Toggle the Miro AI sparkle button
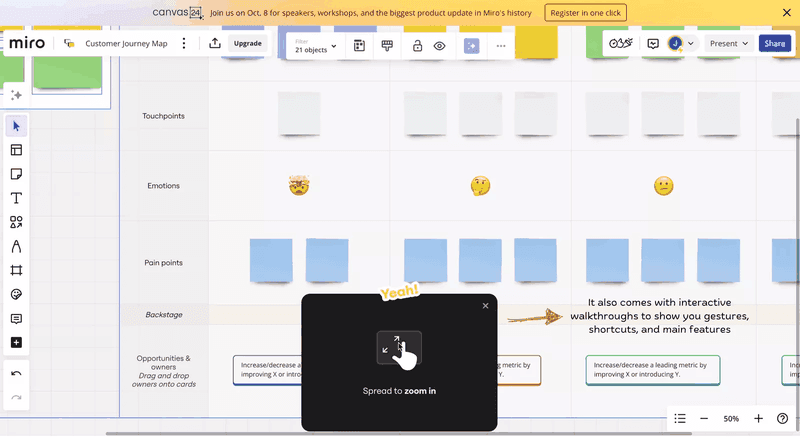 471,46
